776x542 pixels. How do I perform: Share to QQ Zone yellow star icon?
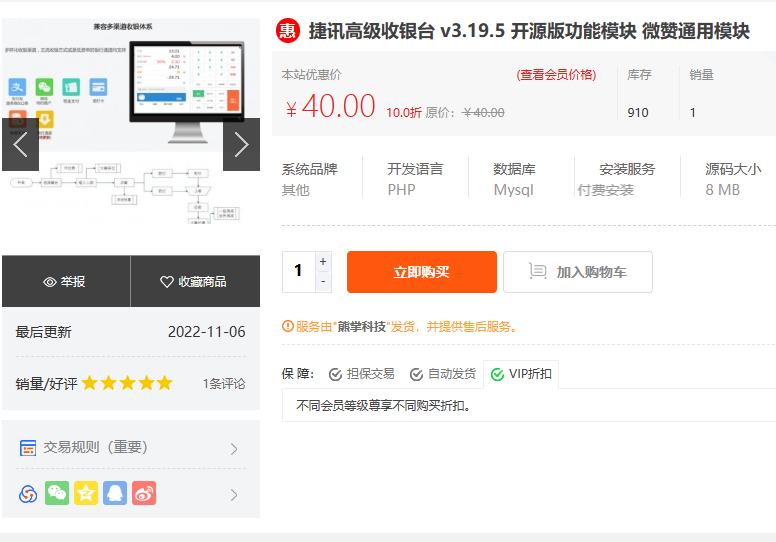(86, 493)
